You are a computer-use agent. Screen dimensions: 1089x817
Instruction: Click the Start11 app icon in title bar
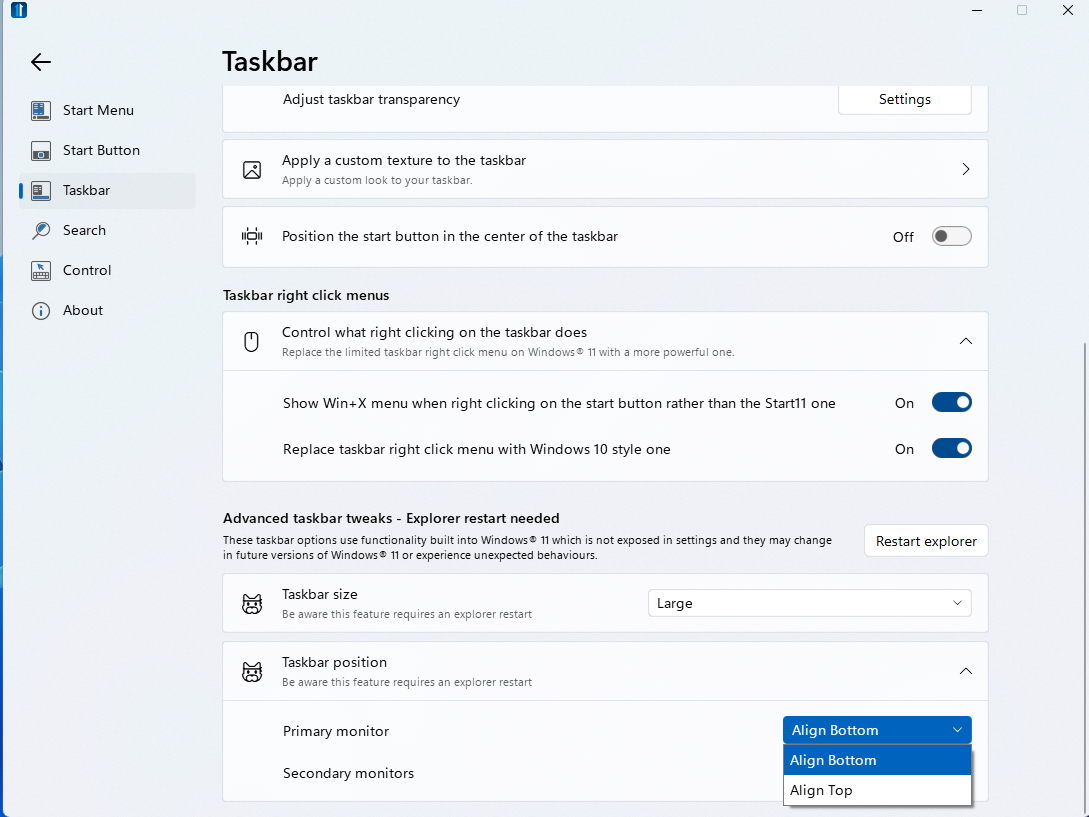coord(19,10)
